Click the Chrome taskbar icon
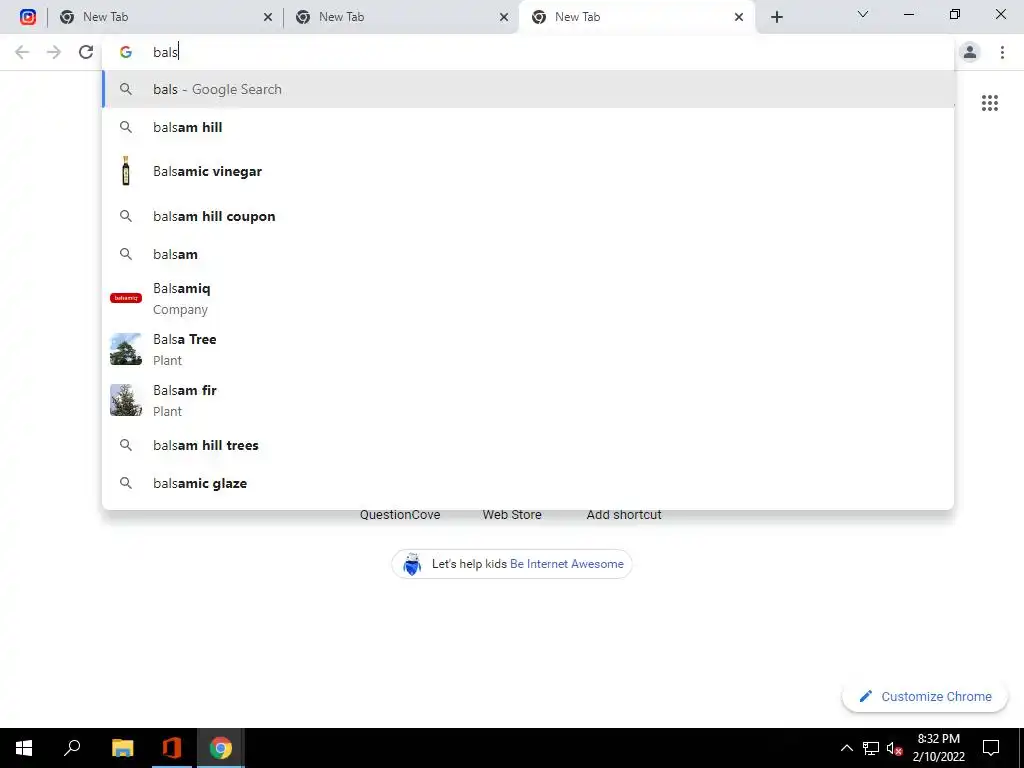Viewport: 1024px width, 768px height. click(x=221, y=748)
